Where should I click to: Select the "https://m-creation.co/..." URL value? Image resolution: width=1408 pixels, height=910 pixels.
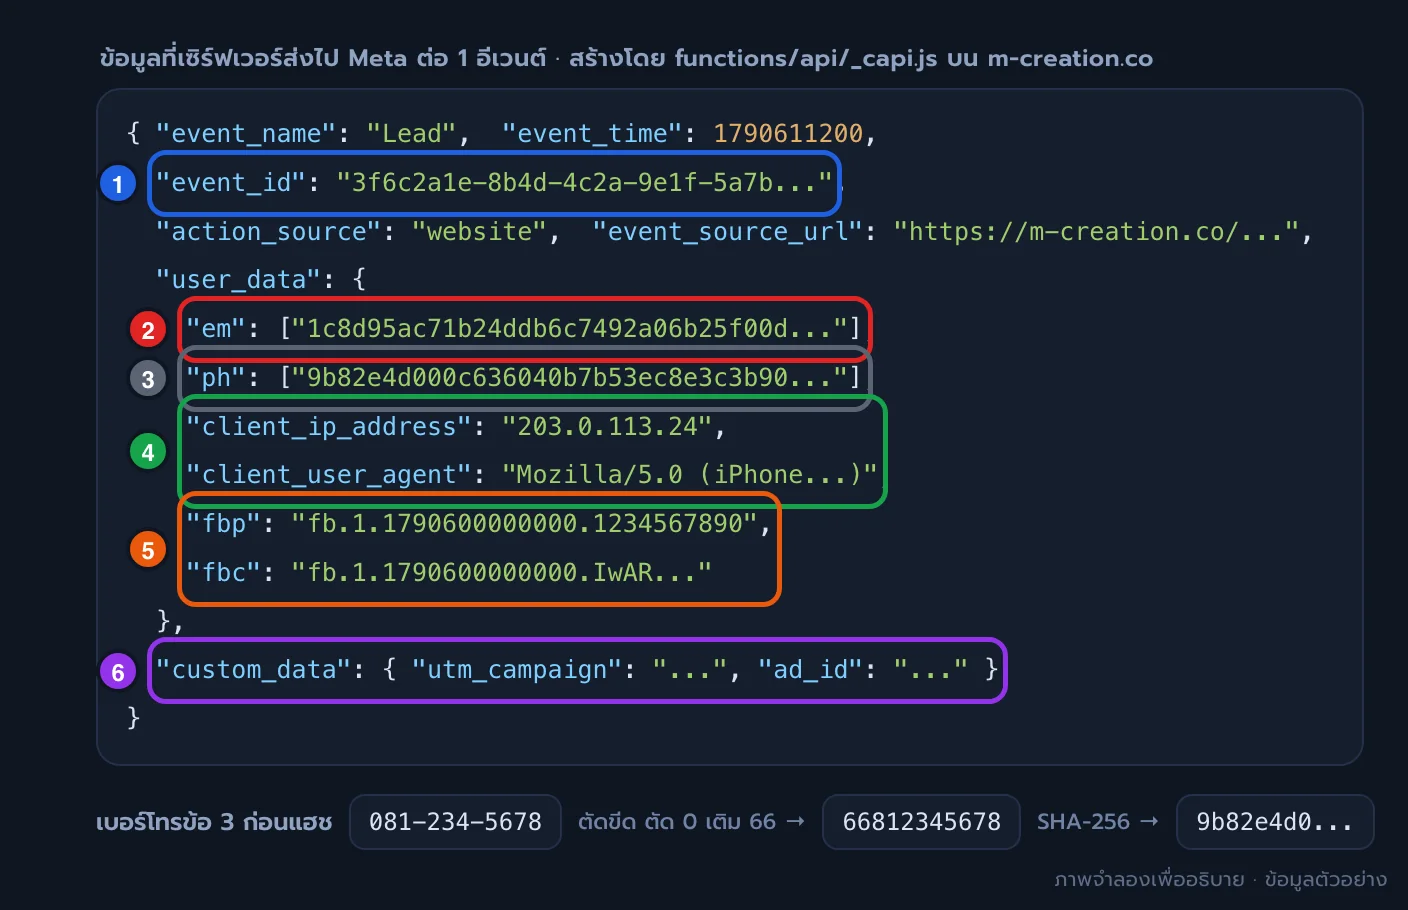(x=1096, y=232)
